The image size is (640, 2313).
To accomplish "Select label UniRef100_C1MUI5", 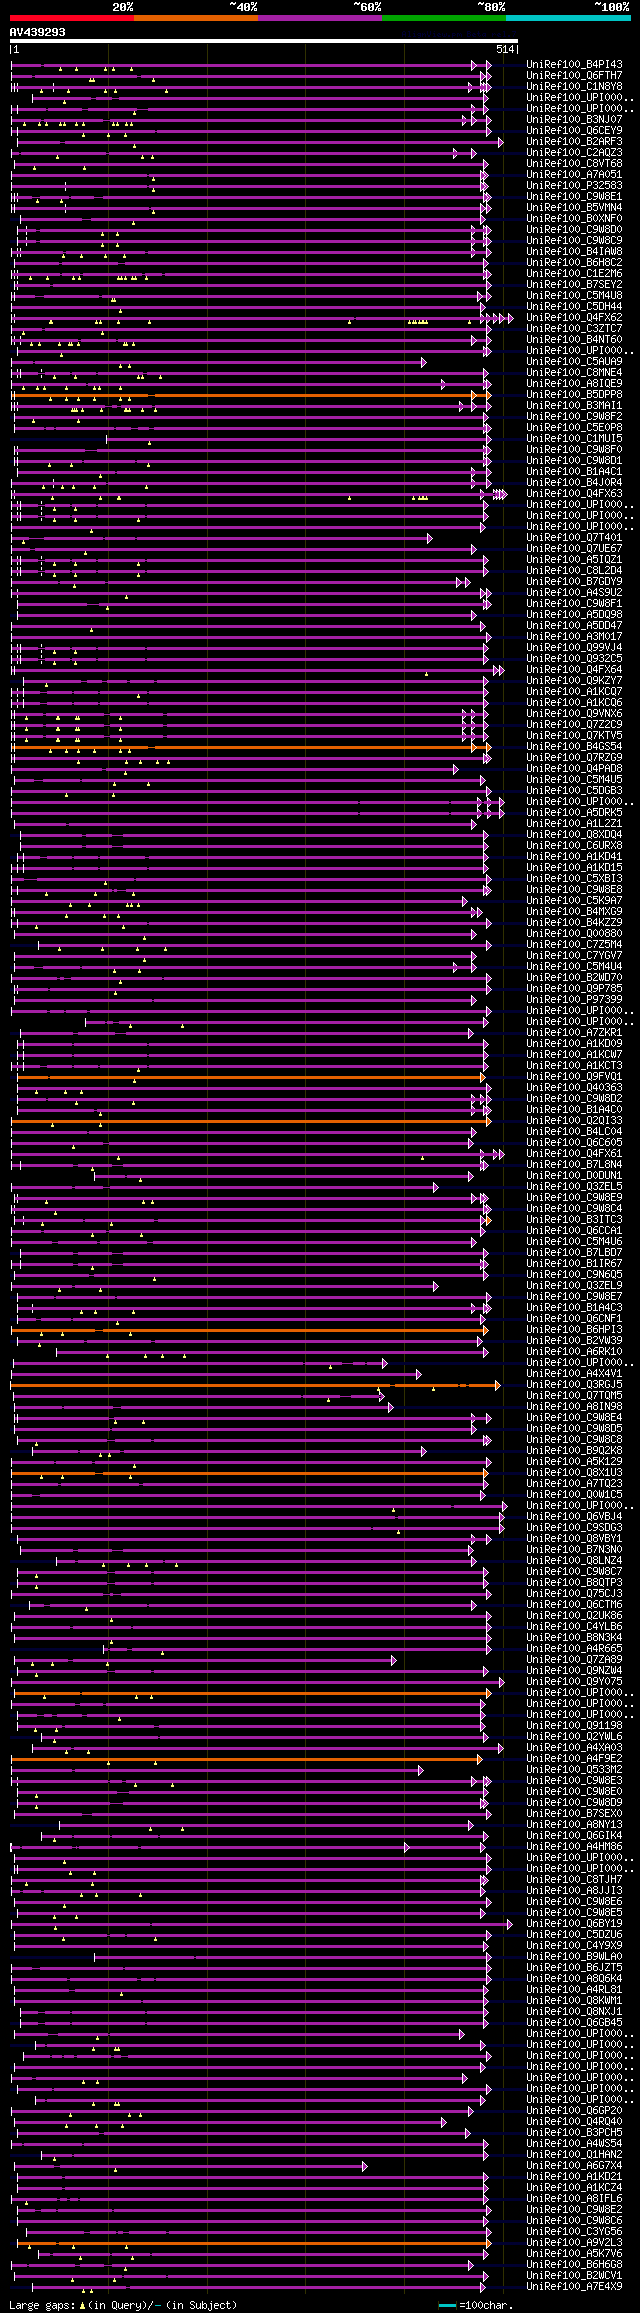I will (574, 438).
